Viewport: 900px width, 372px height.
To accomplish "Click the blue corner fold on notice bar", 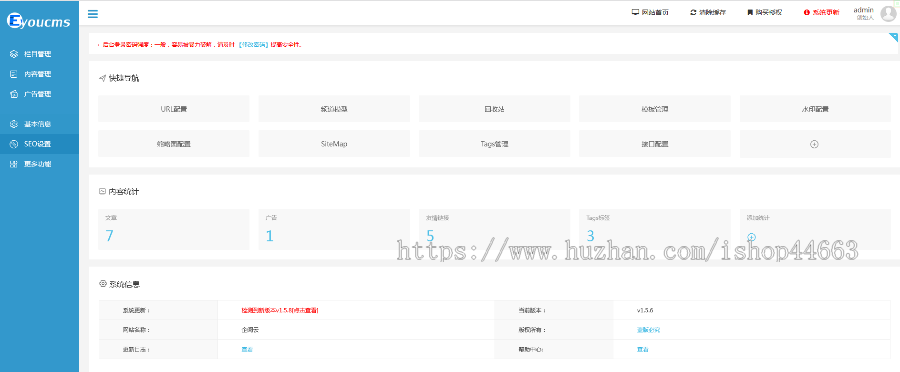I will click(x=893, y=38).
